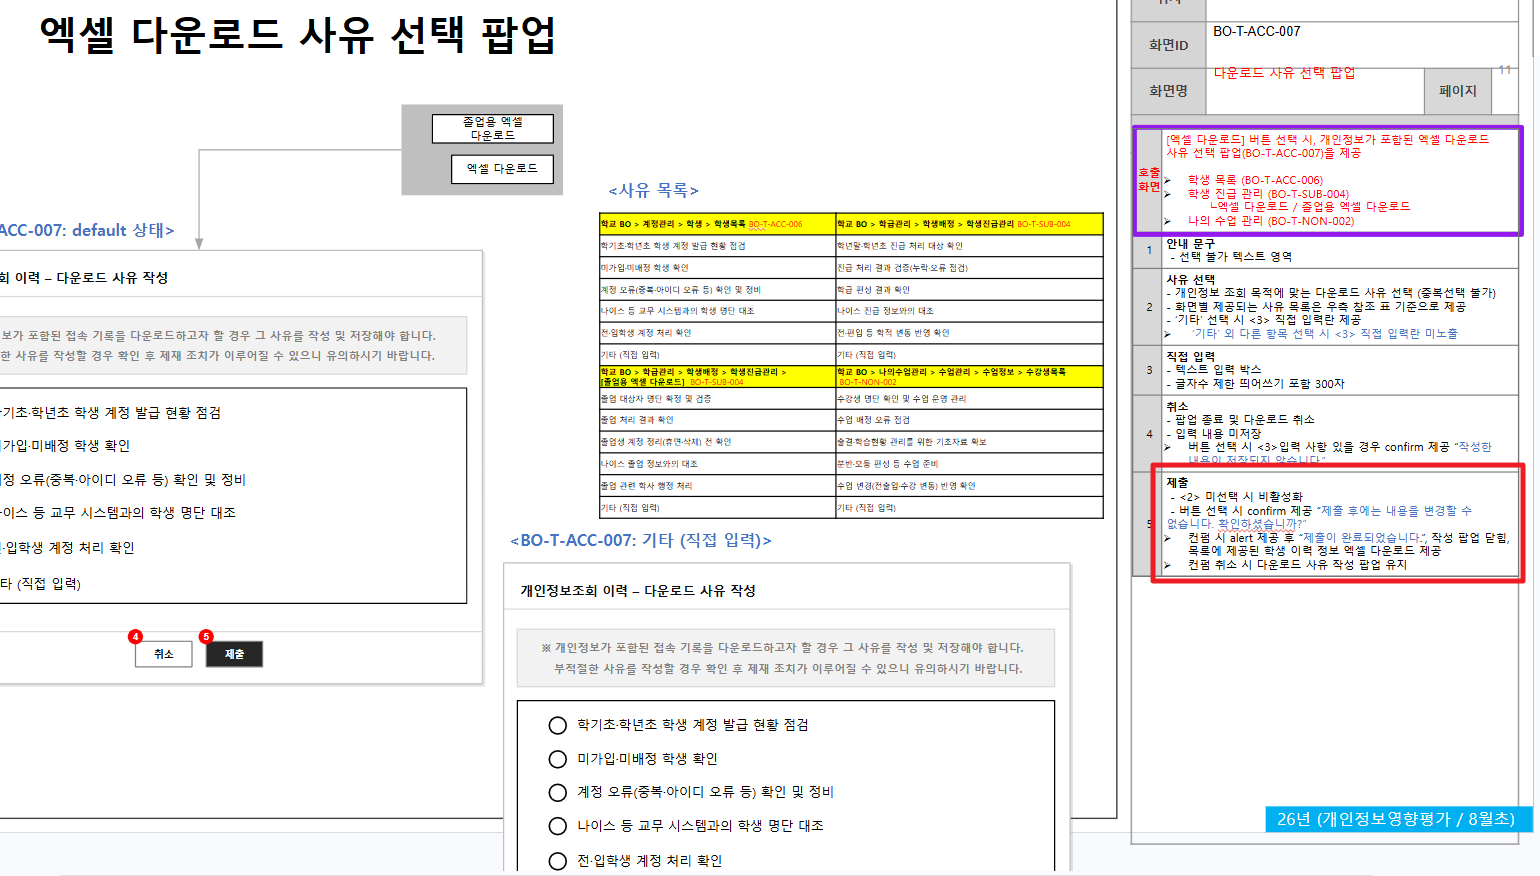This screenshot has height=876, width=1540.
Task: Click table cell 학급 편성 결과 확인
Action: point(969,290)
